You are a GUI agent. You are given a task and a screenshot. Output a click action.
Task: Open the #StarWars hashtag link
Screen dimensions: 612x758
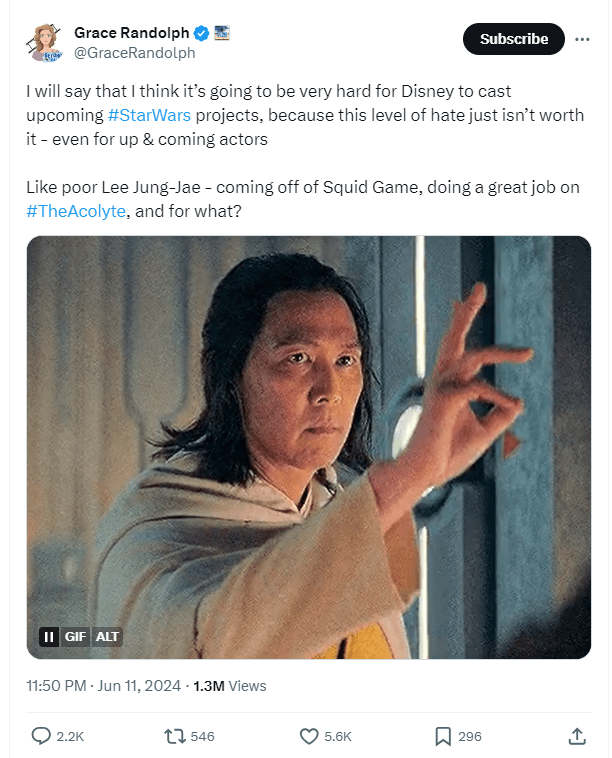[x=149, y=115]
